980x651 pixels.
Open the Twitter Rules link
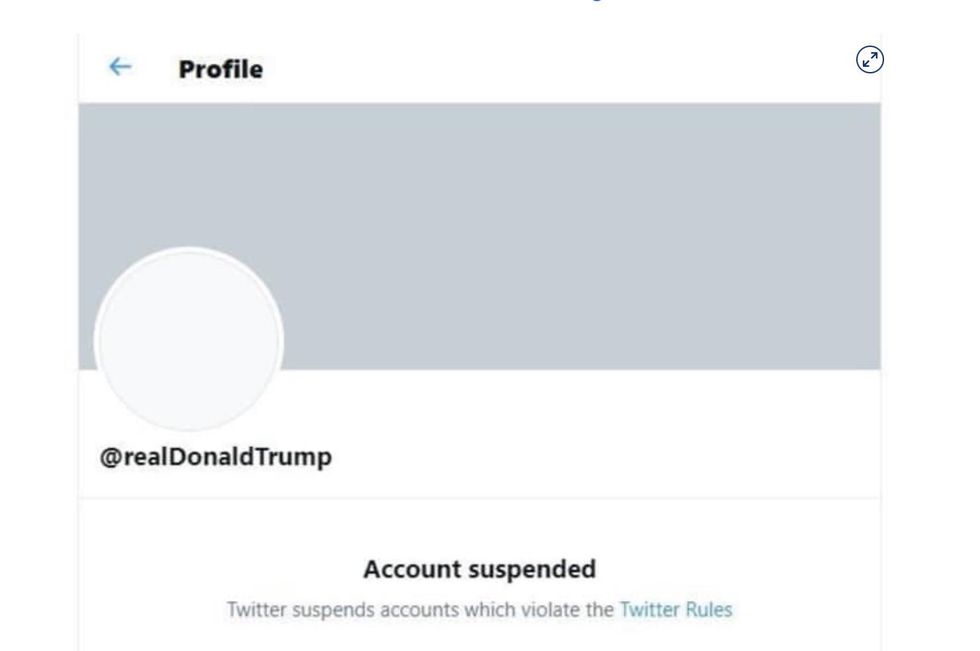click(676, 609)
